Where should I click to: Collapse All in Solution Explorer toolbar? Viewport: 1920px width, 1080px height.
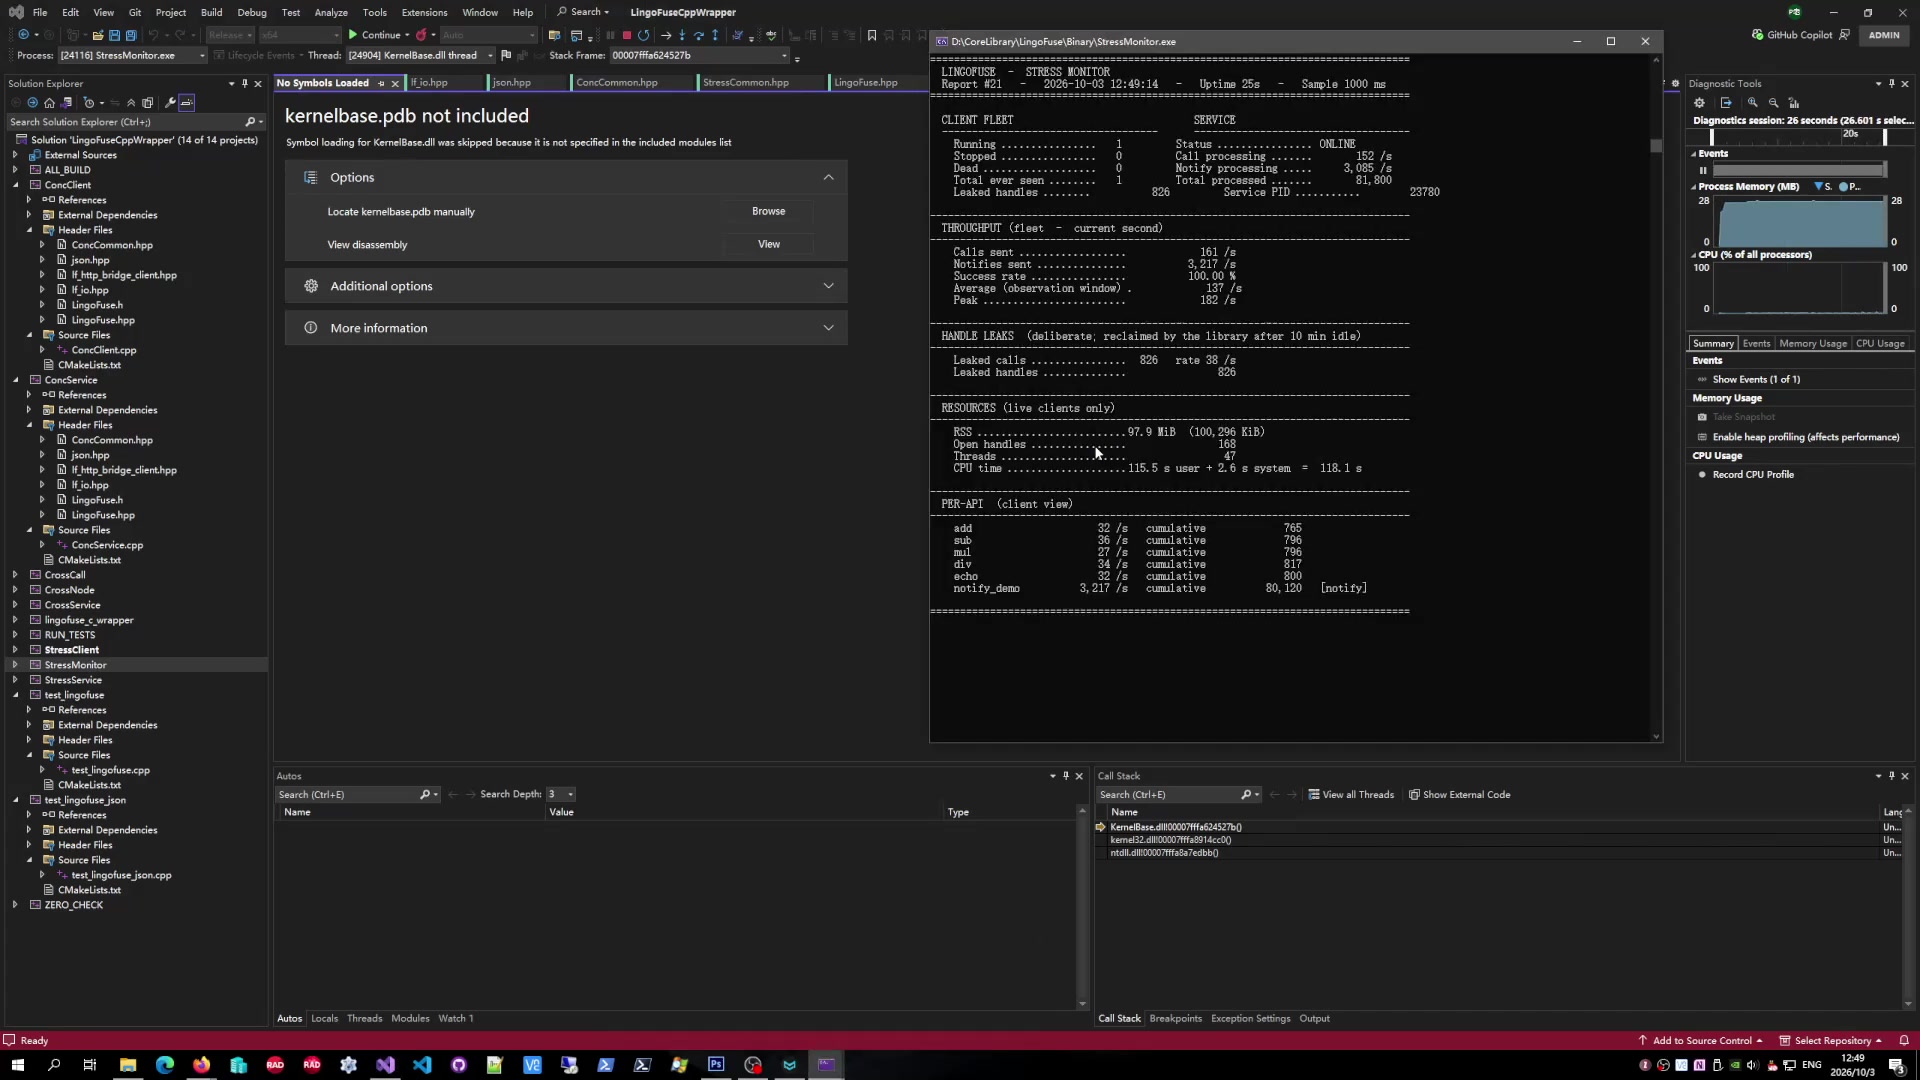130,102
